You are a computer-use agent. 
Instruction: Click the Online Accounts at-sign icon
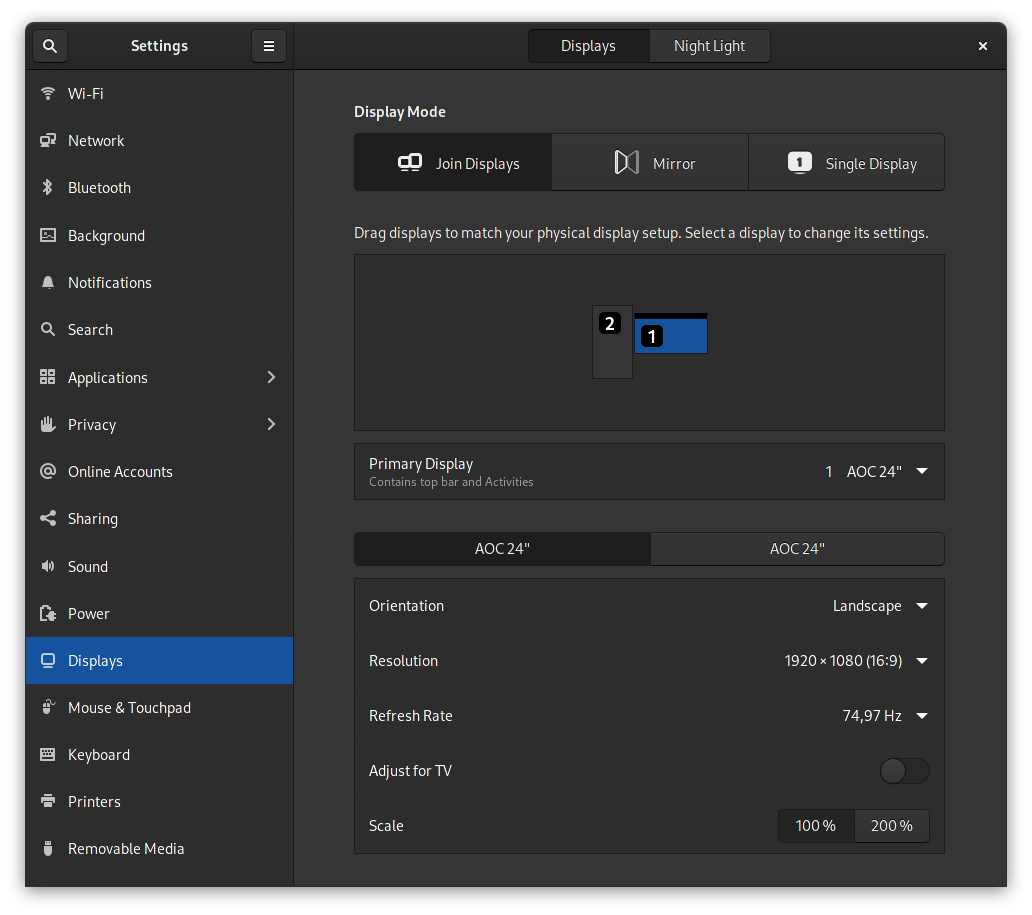click(47, 471)
